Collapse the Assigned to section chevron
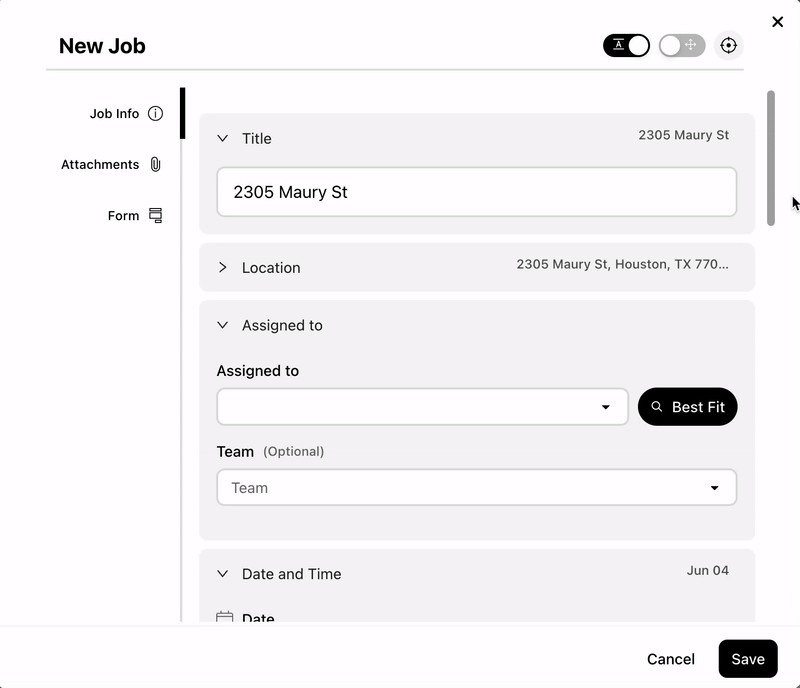 222,325
